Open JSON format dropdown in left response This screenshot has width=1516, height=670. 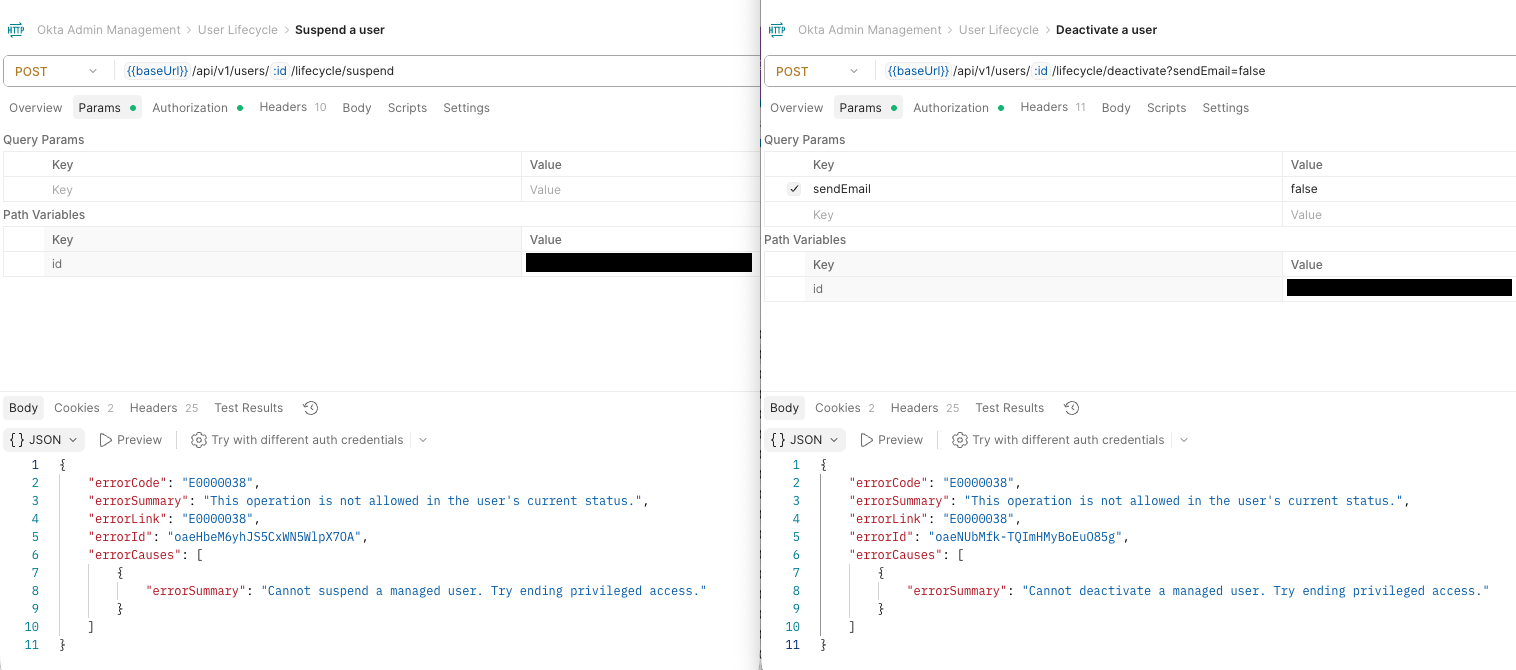(x=44, y=440)
